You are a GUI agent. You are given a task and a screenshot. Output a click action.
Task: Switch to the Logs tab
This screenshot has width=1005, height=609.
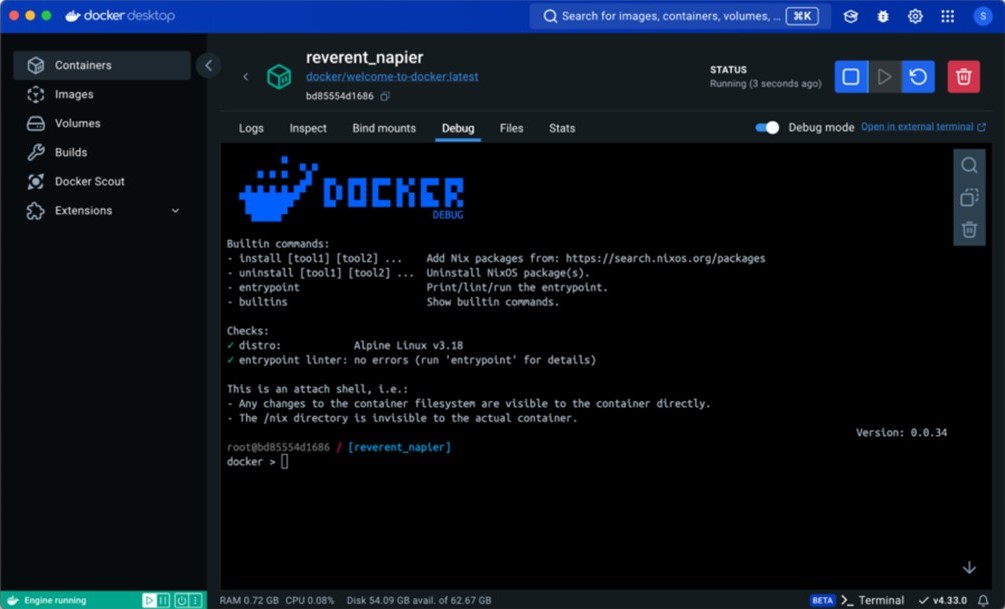coord(251,128)
